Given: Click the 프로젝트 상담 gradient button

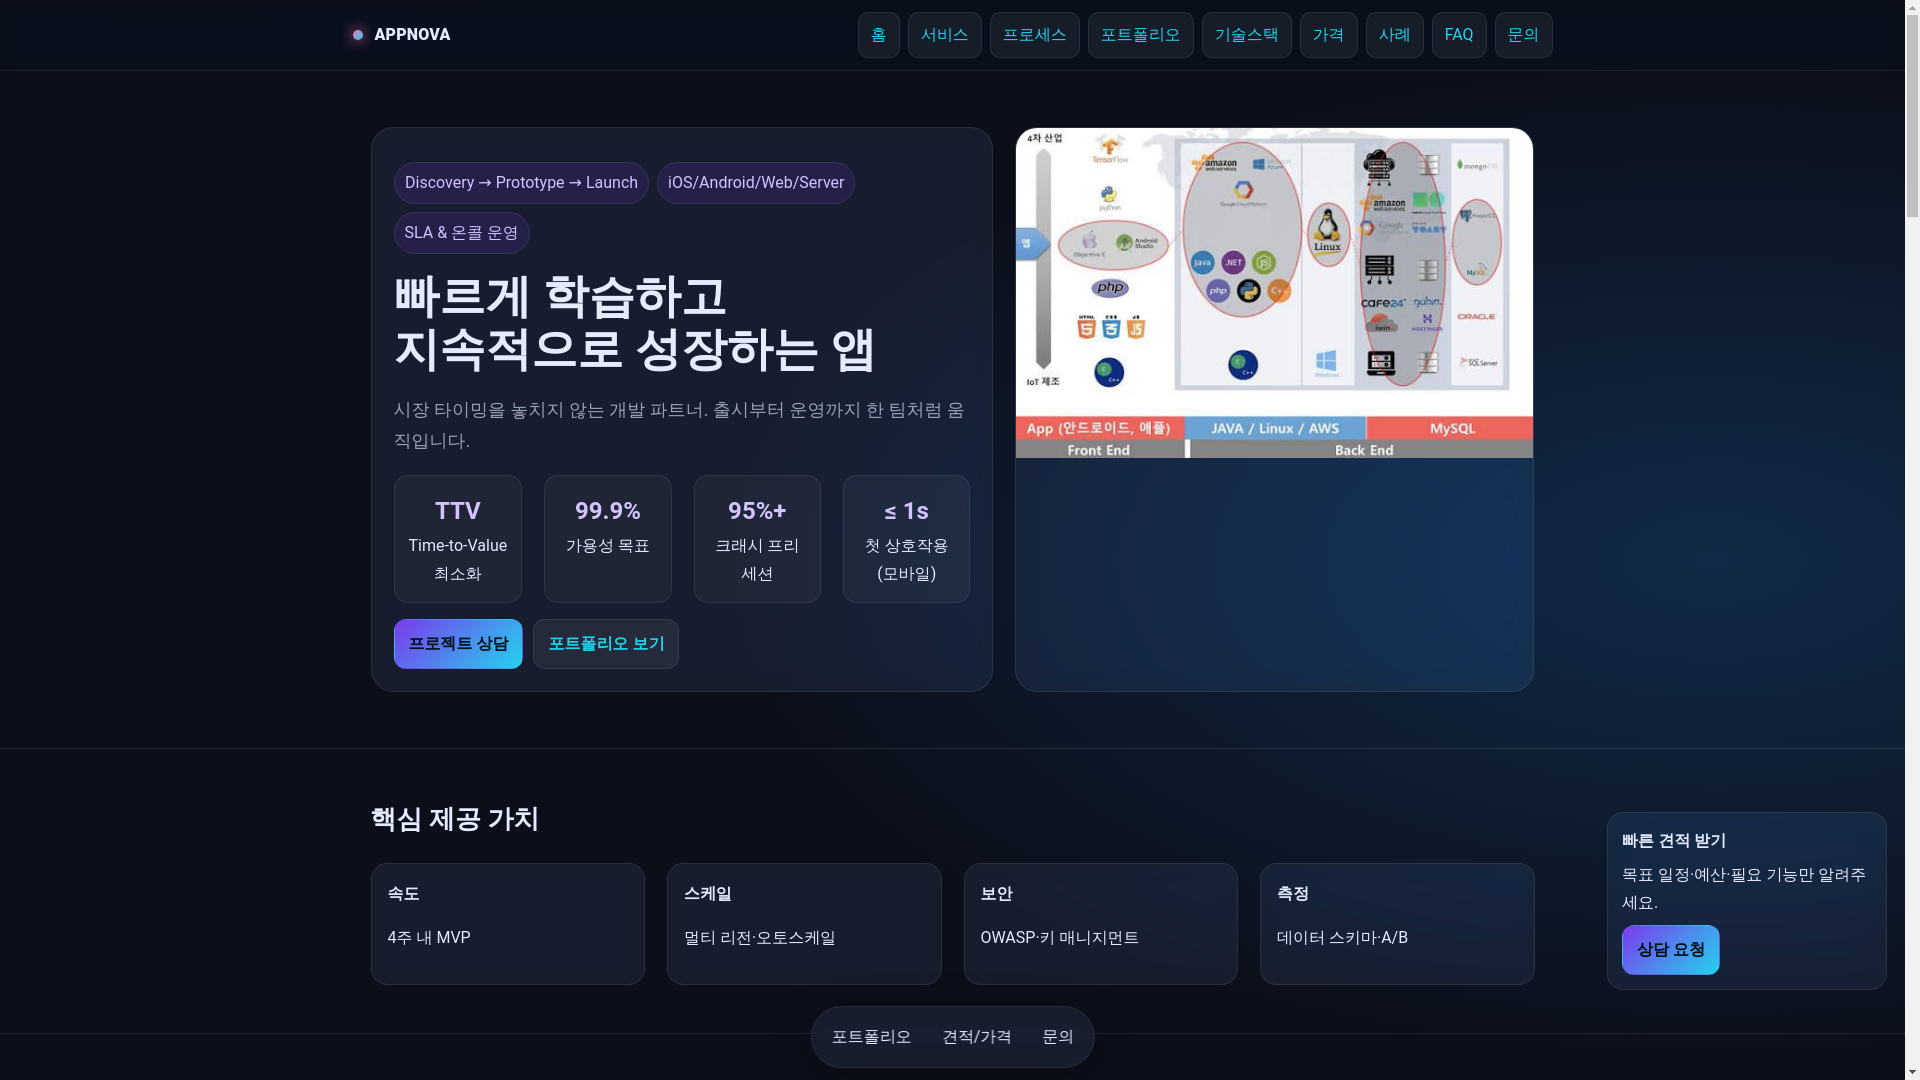Looking at the screenshot, I should (x=458, y=644).
